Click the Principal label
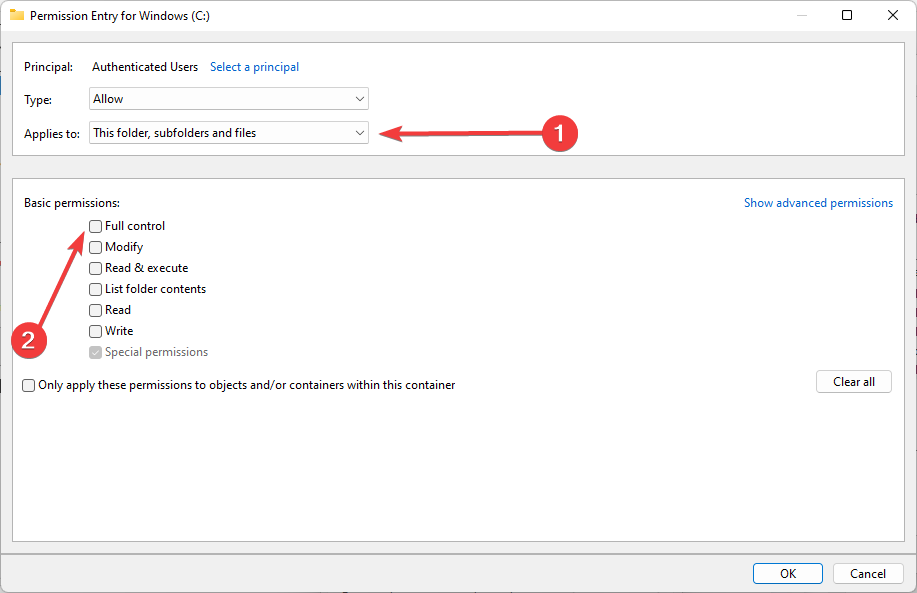Image resolution: width=917 pixels, height=593 pixels. pos(49,67)
